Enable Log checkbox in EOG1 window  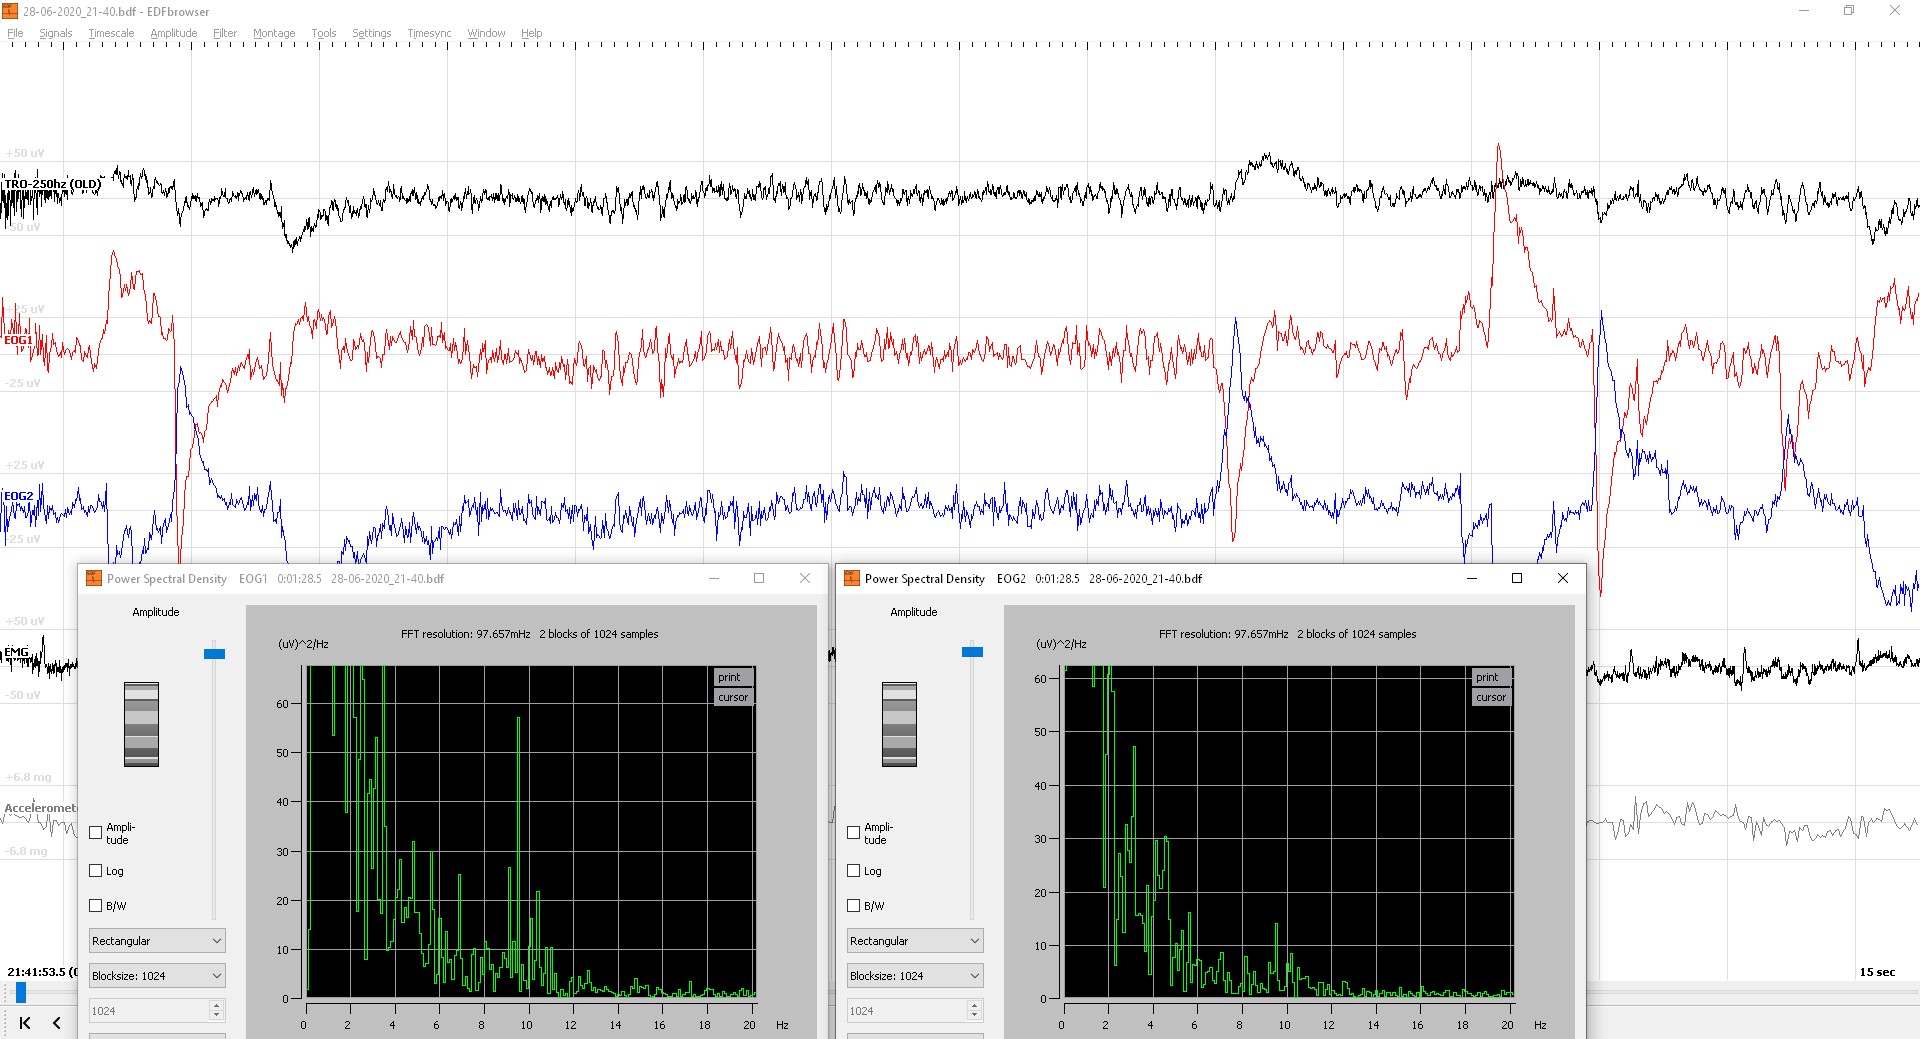(96, 871)
